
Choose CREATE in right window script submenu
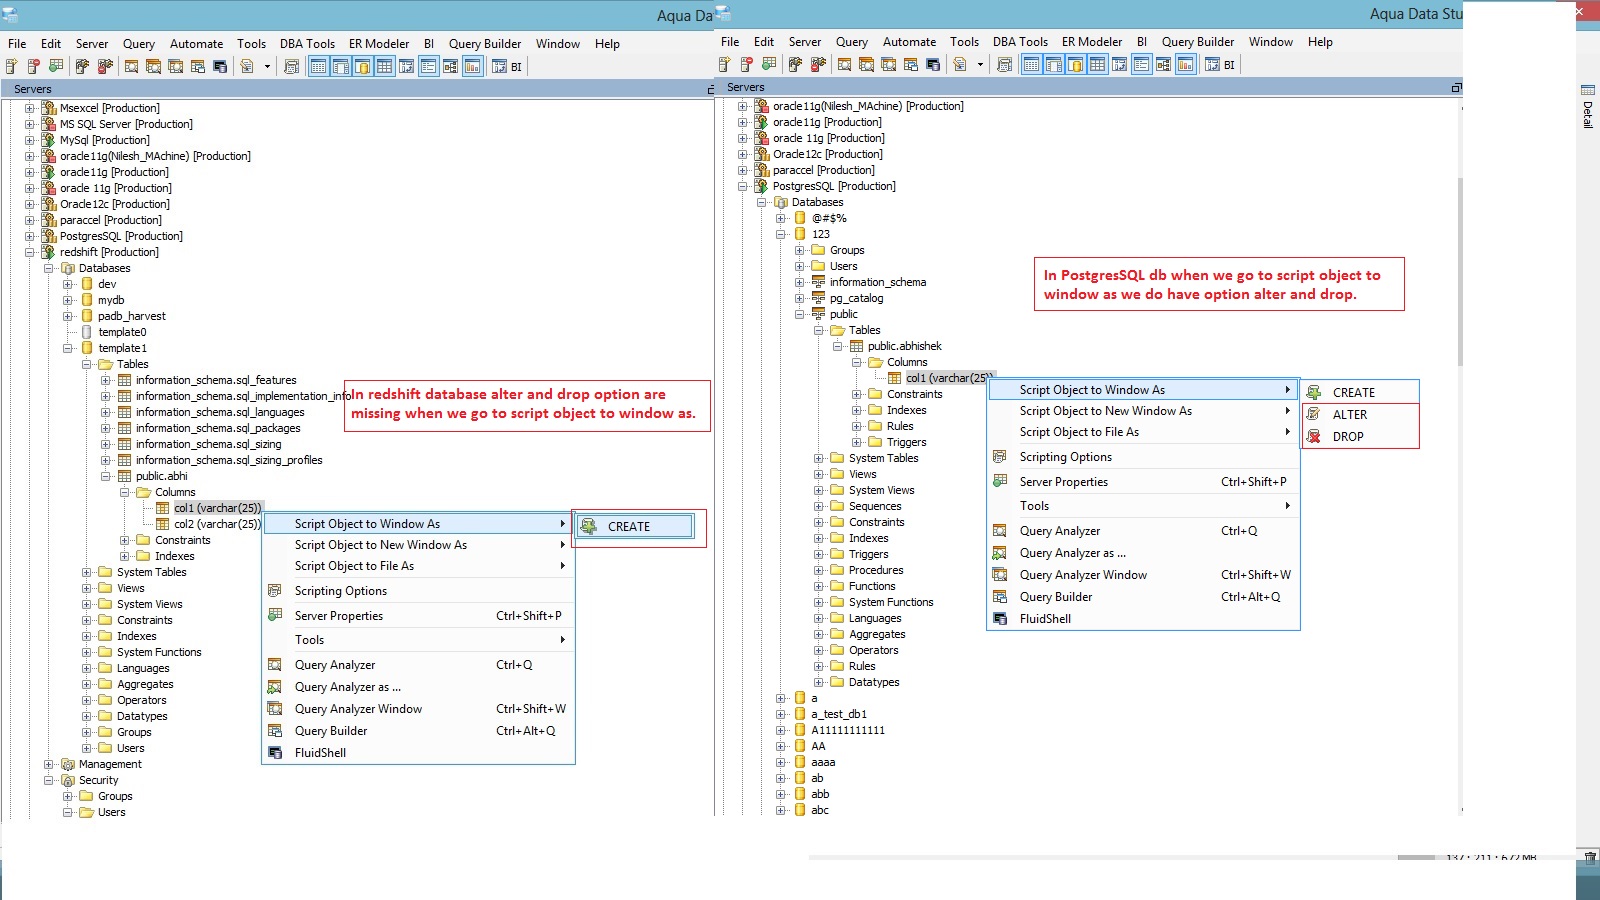(1359, 393)
